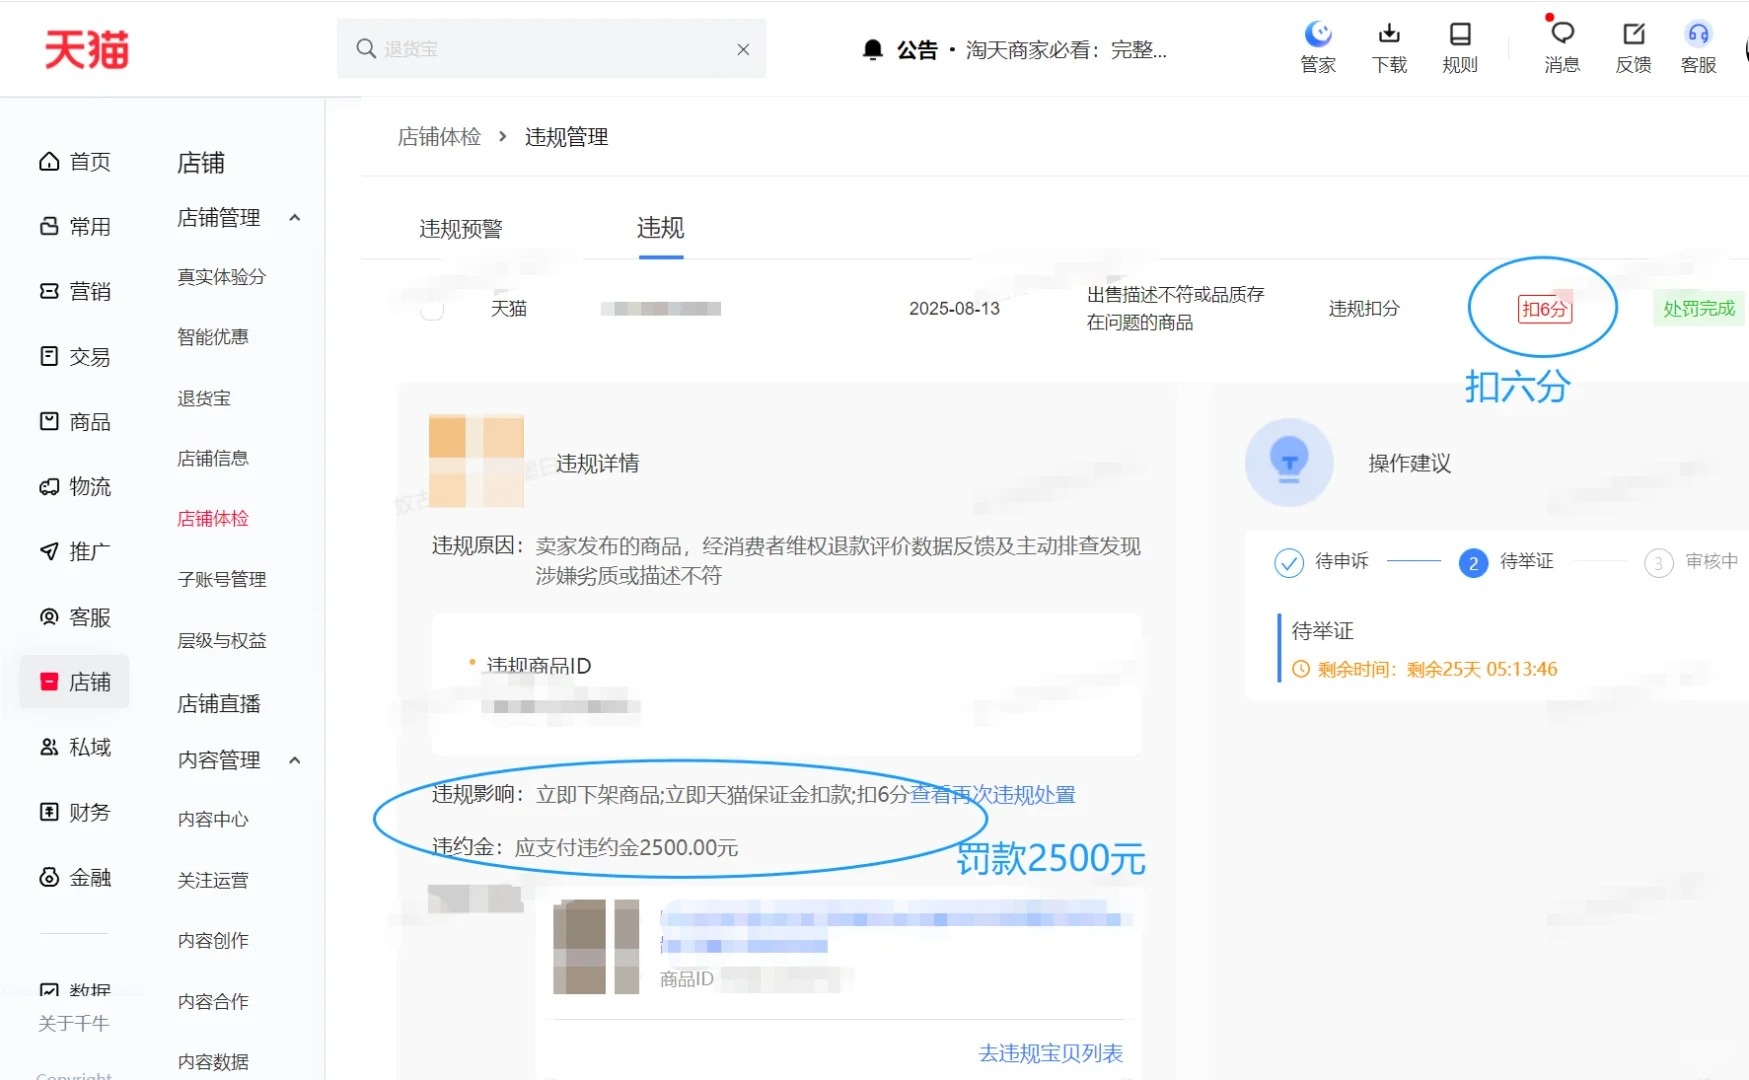This screenshot has height=1080, width=1749.
Task: Switch to 违规预警 tab
Action: pyautogui.click(x=461, y=229)
